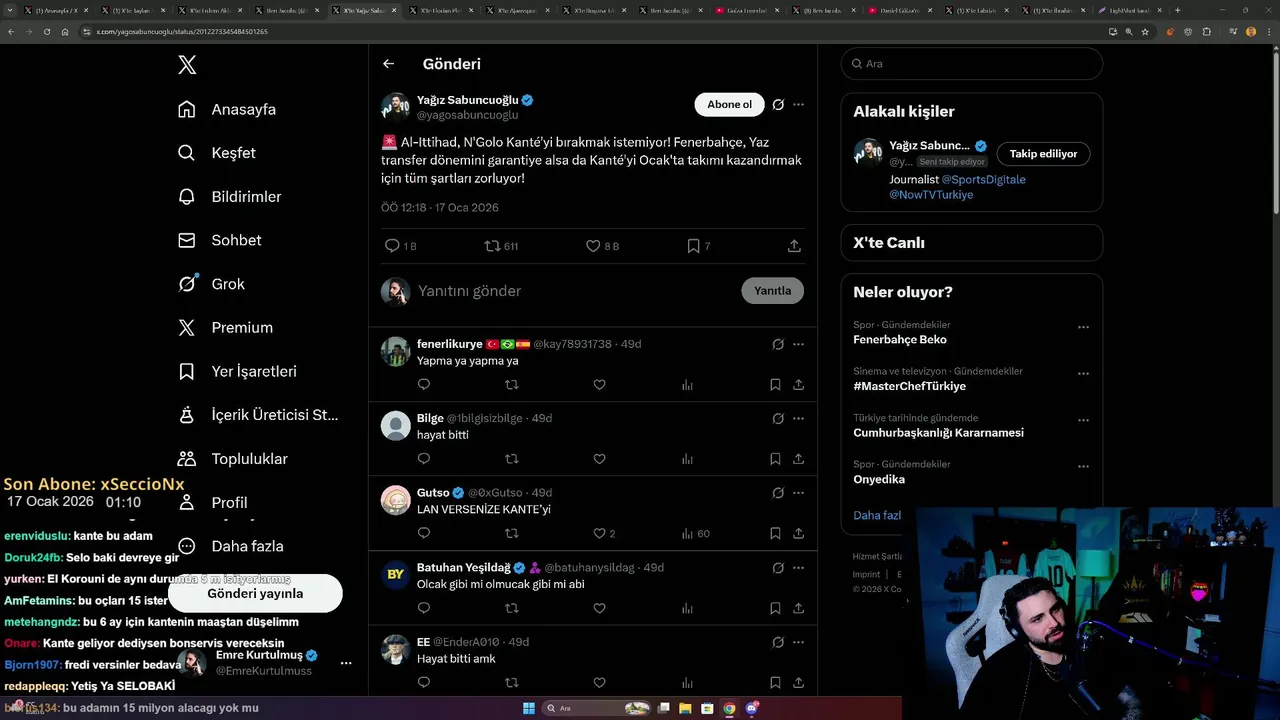Open account menu next to Emre Kurtulmuş
The width and height of the screenshot is (1280, 720).
(x=346, y=663)
